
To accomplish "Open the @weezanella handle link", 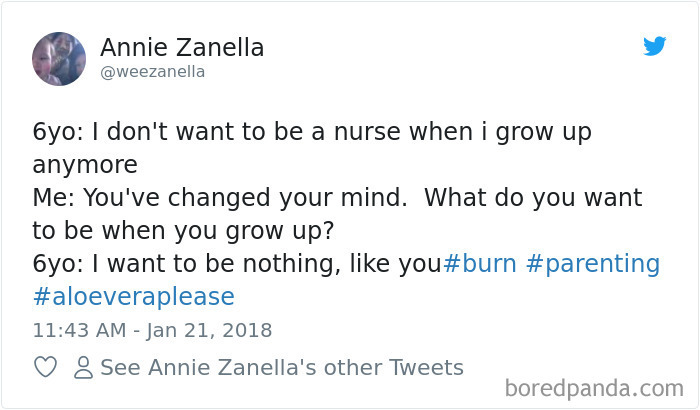I will pos(152,71).
